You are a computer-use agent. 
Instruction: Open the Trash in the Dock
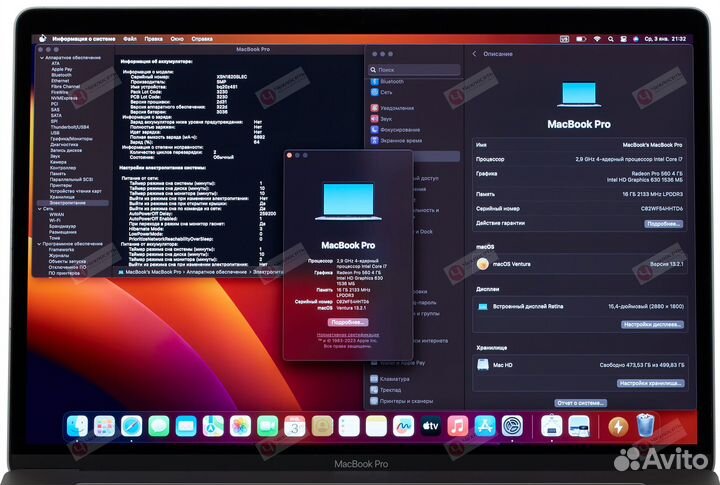pos(645,426)
